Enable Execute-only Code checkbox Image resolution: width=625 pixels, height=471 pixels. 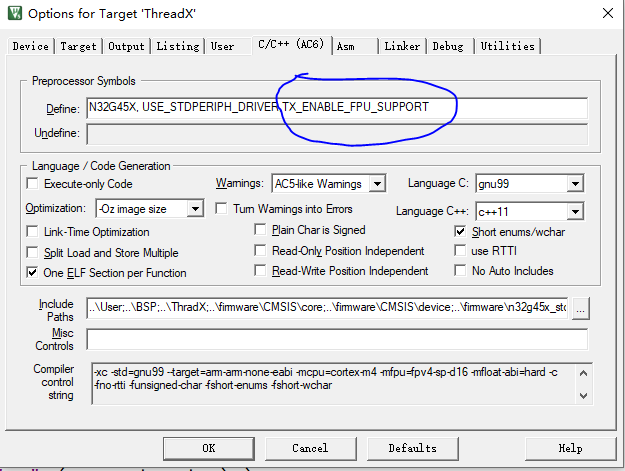32,184
